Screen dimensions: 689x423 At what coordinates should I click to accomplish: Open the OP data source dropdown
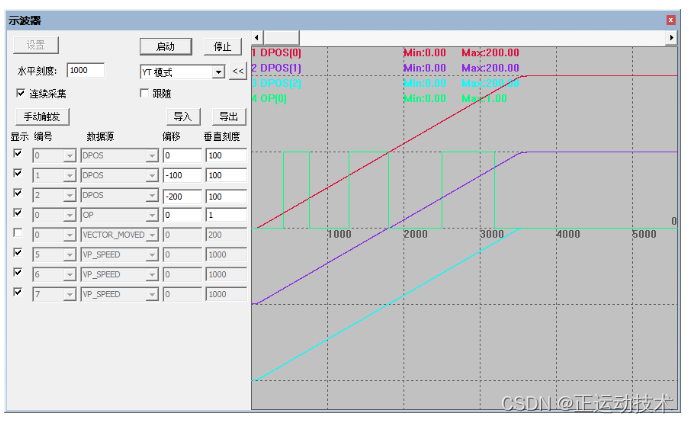[152, 215]
